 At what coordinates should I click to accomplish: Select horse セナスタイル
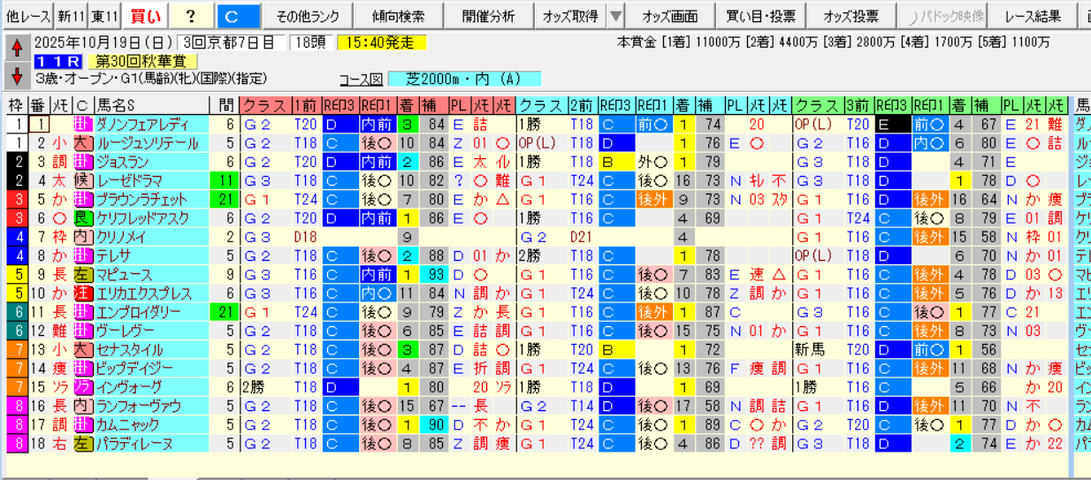click(152, 349)
